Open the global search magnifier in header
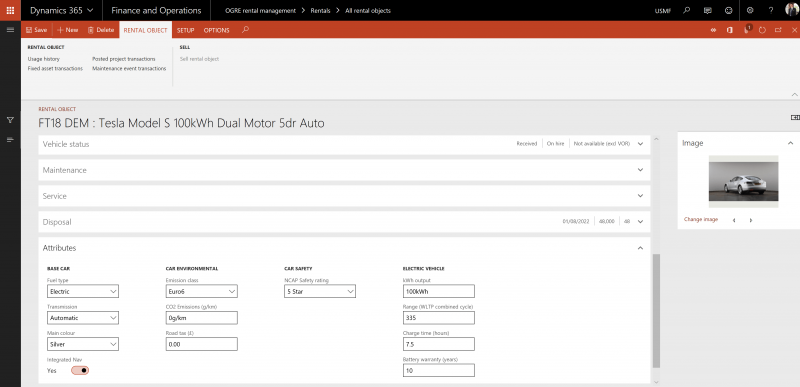The height and width of the screenshot is (387, 800). [x=687, y=10]
